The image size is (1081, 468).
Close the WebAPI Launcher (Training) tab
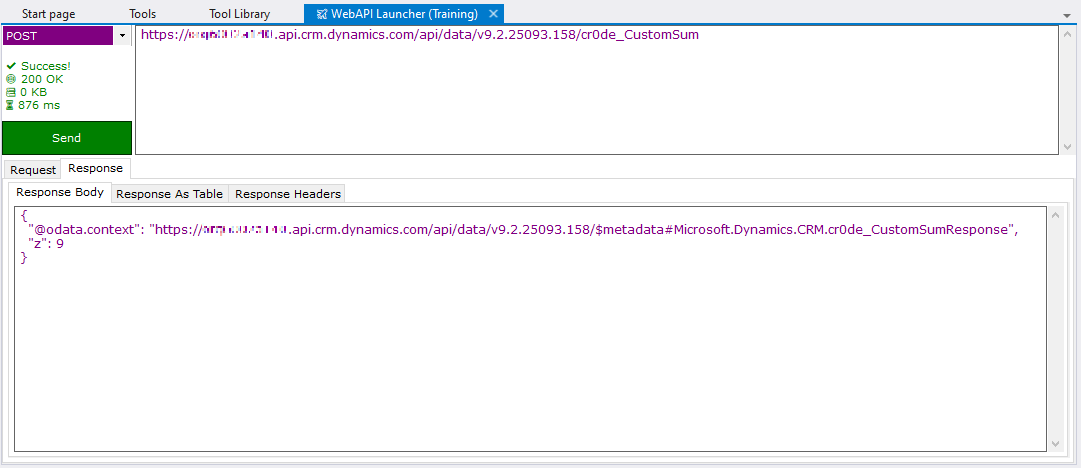pyautogui.click(x=493, y=14)
